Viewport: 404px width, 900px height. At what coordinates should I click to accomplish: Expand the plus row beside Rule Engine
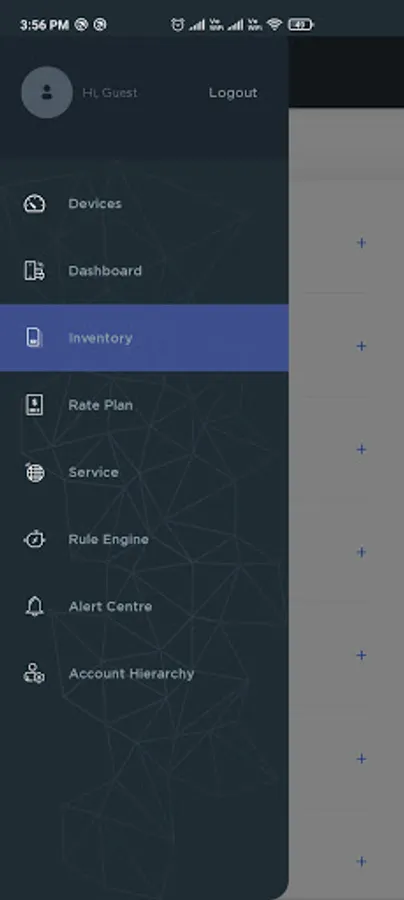[361, 552]
